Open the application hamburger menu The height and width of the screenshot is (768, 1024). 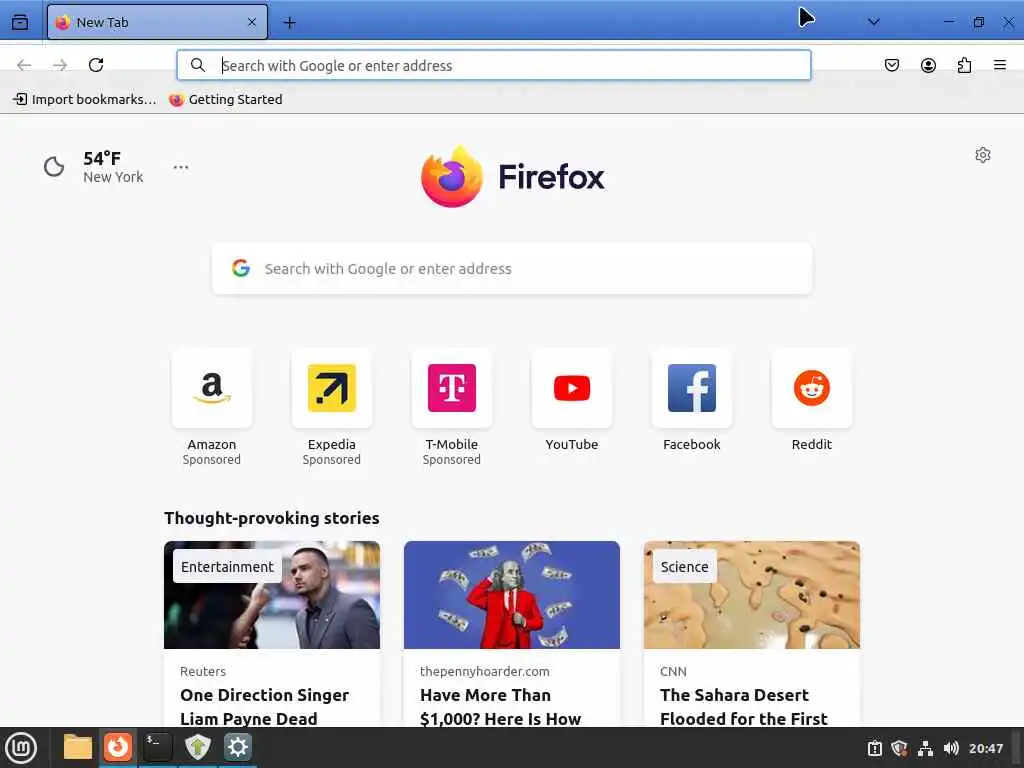coord(1000,65)
